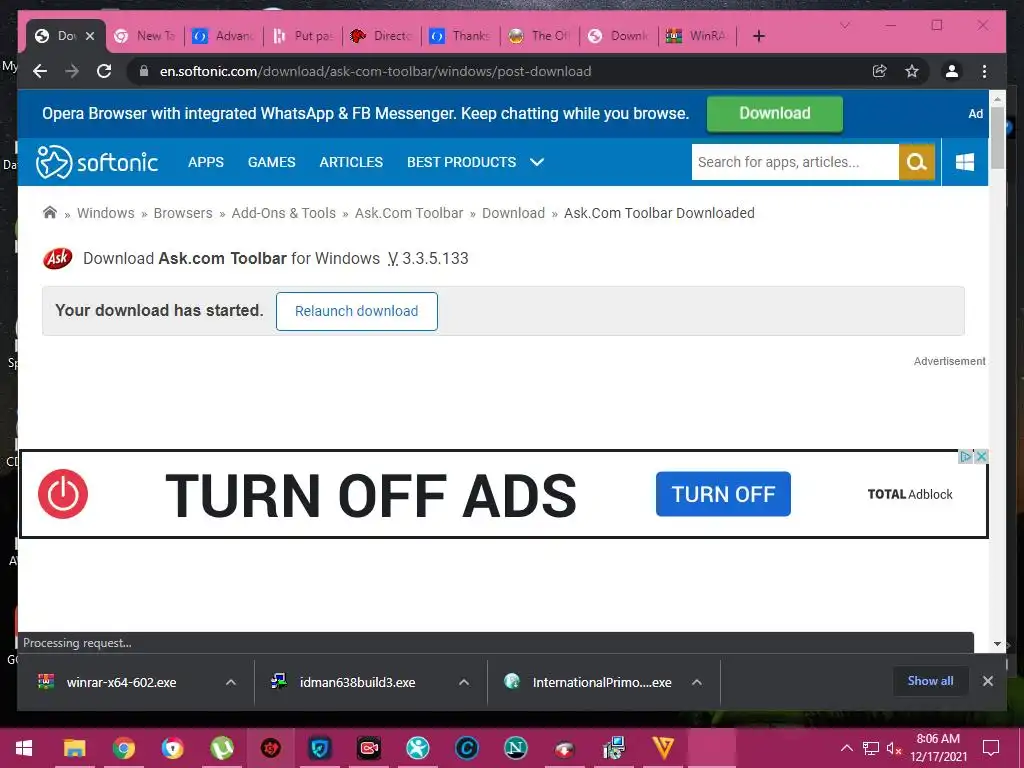This screenshot has height=768, width=1024.
Task: Open the Windows Start menu
Action: (24, 747)
